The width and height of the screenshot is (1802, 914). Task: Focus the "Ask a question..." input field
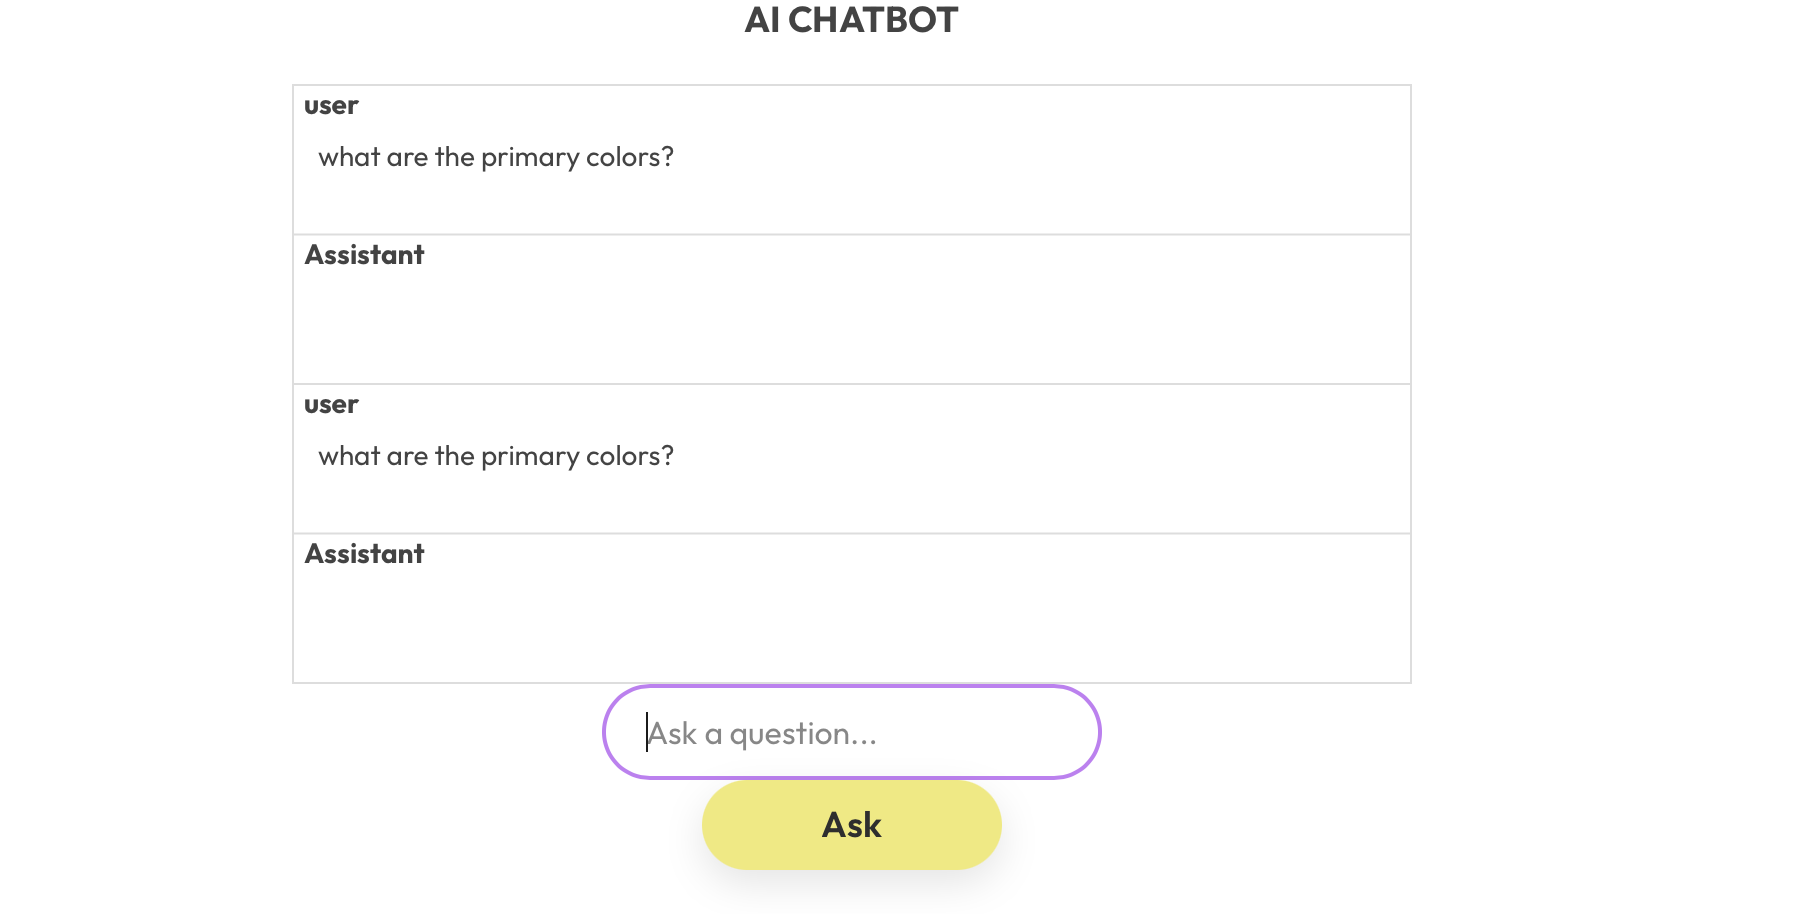click(851, 733)
